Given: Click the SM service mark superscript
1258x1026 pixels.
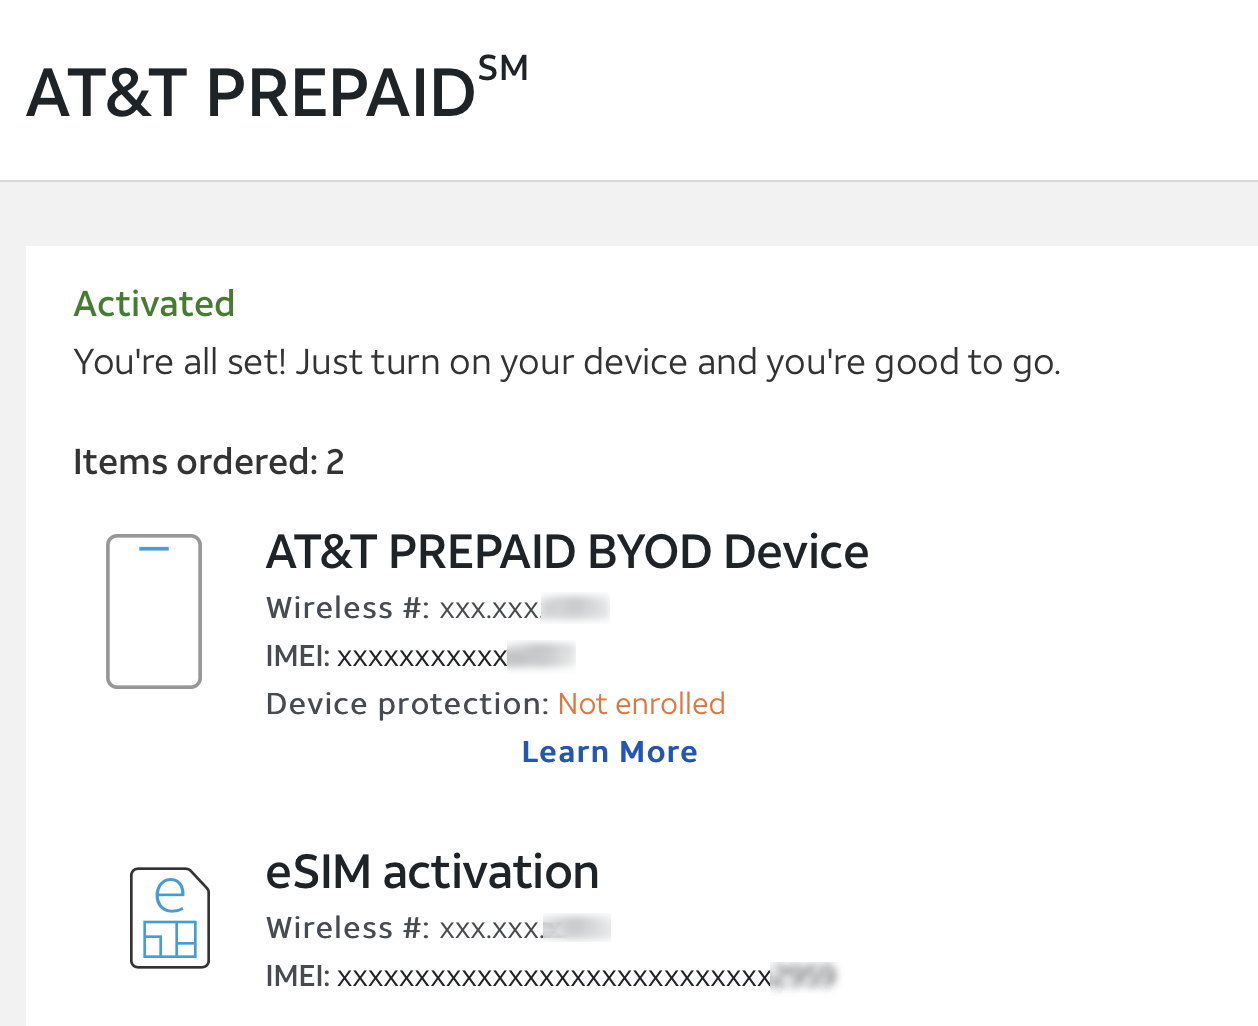Looking at the screenshot, I should pyautogui.click(x=503, y=69).
